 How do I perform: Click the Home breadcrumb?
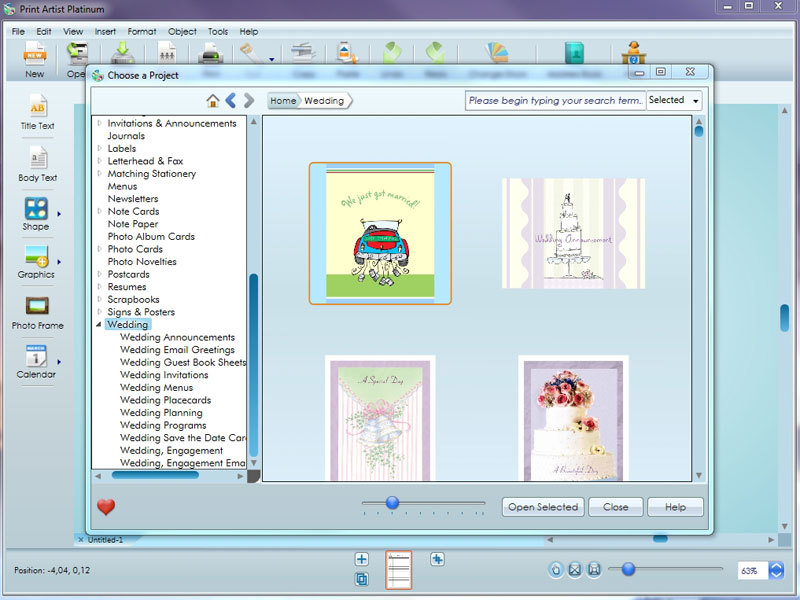(283, 101)
